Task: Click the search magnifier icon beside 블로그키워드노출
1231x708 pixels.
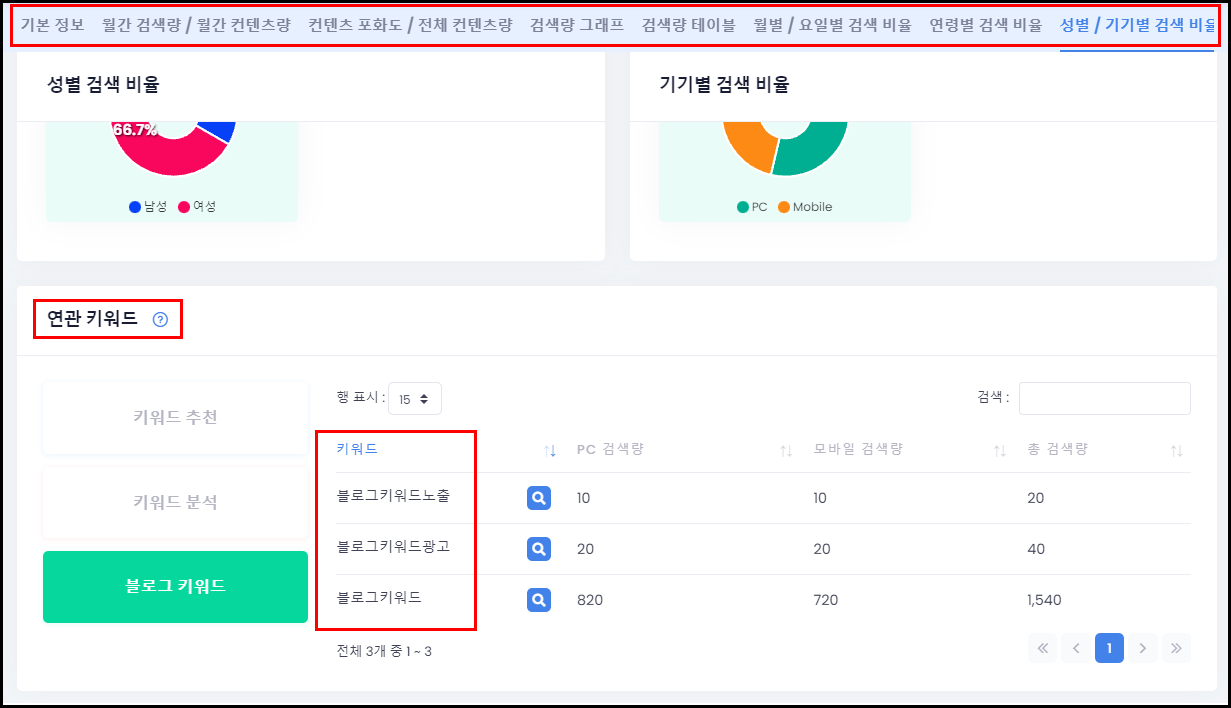Action: [539, 497]
